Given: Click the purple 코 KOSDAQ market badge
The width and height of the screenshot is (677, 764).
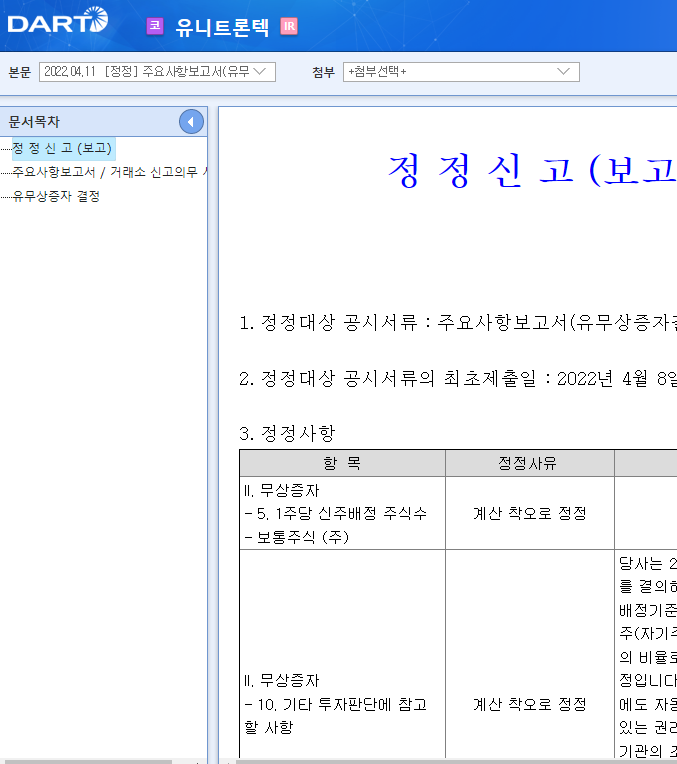Looking at the screenshot, I should pos(155,26).
